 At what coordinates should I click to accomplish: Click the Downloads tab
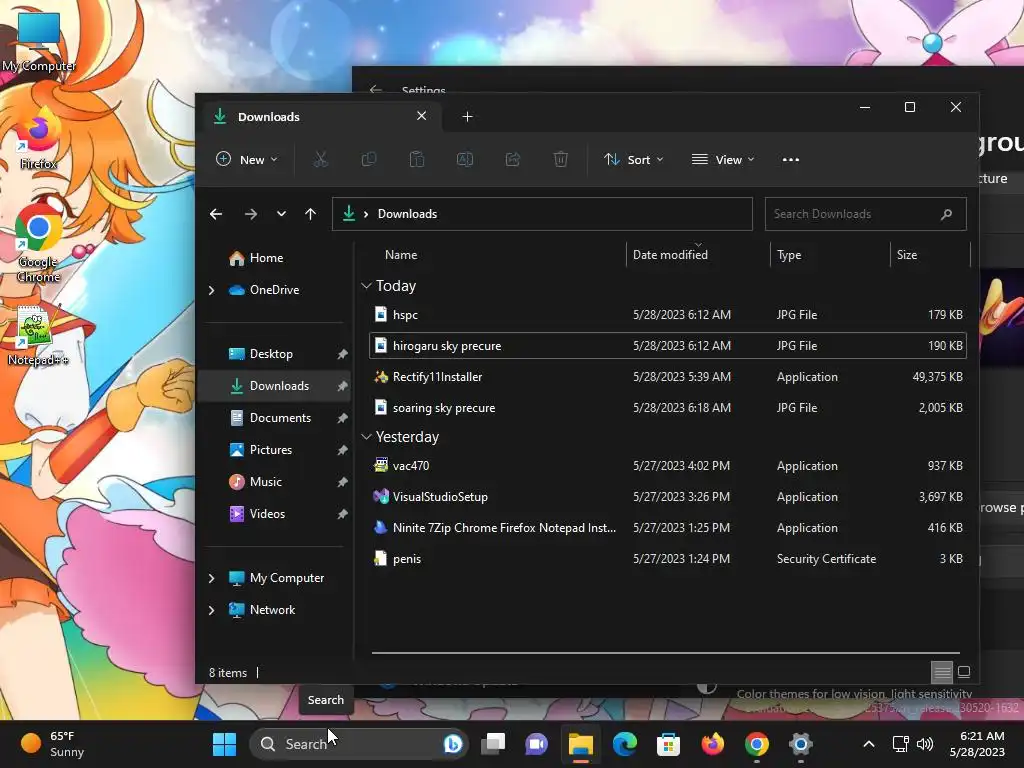coord(320,117)
